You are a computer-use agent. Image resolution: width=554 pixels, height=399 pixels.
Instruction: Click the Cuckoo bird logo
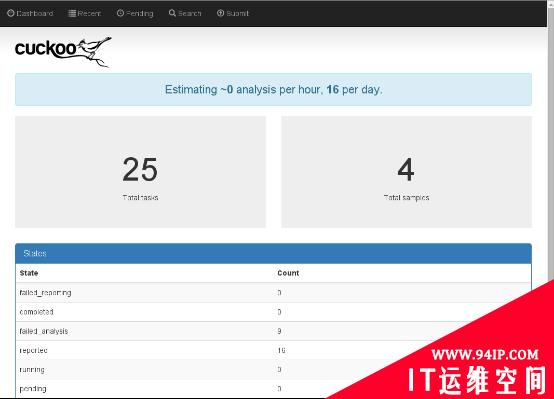[x=63, y=51]
